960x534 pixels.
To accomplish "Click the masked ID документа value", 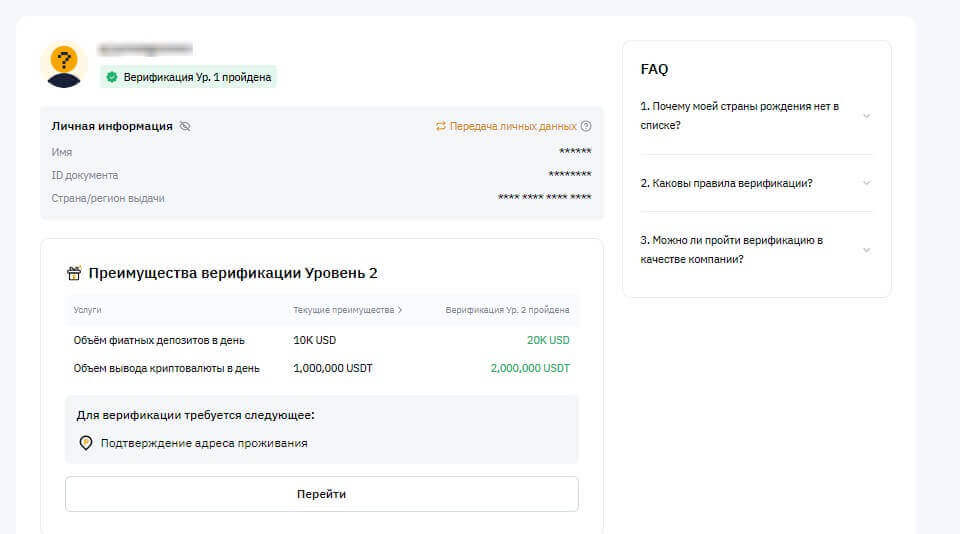I will point(569,175).
